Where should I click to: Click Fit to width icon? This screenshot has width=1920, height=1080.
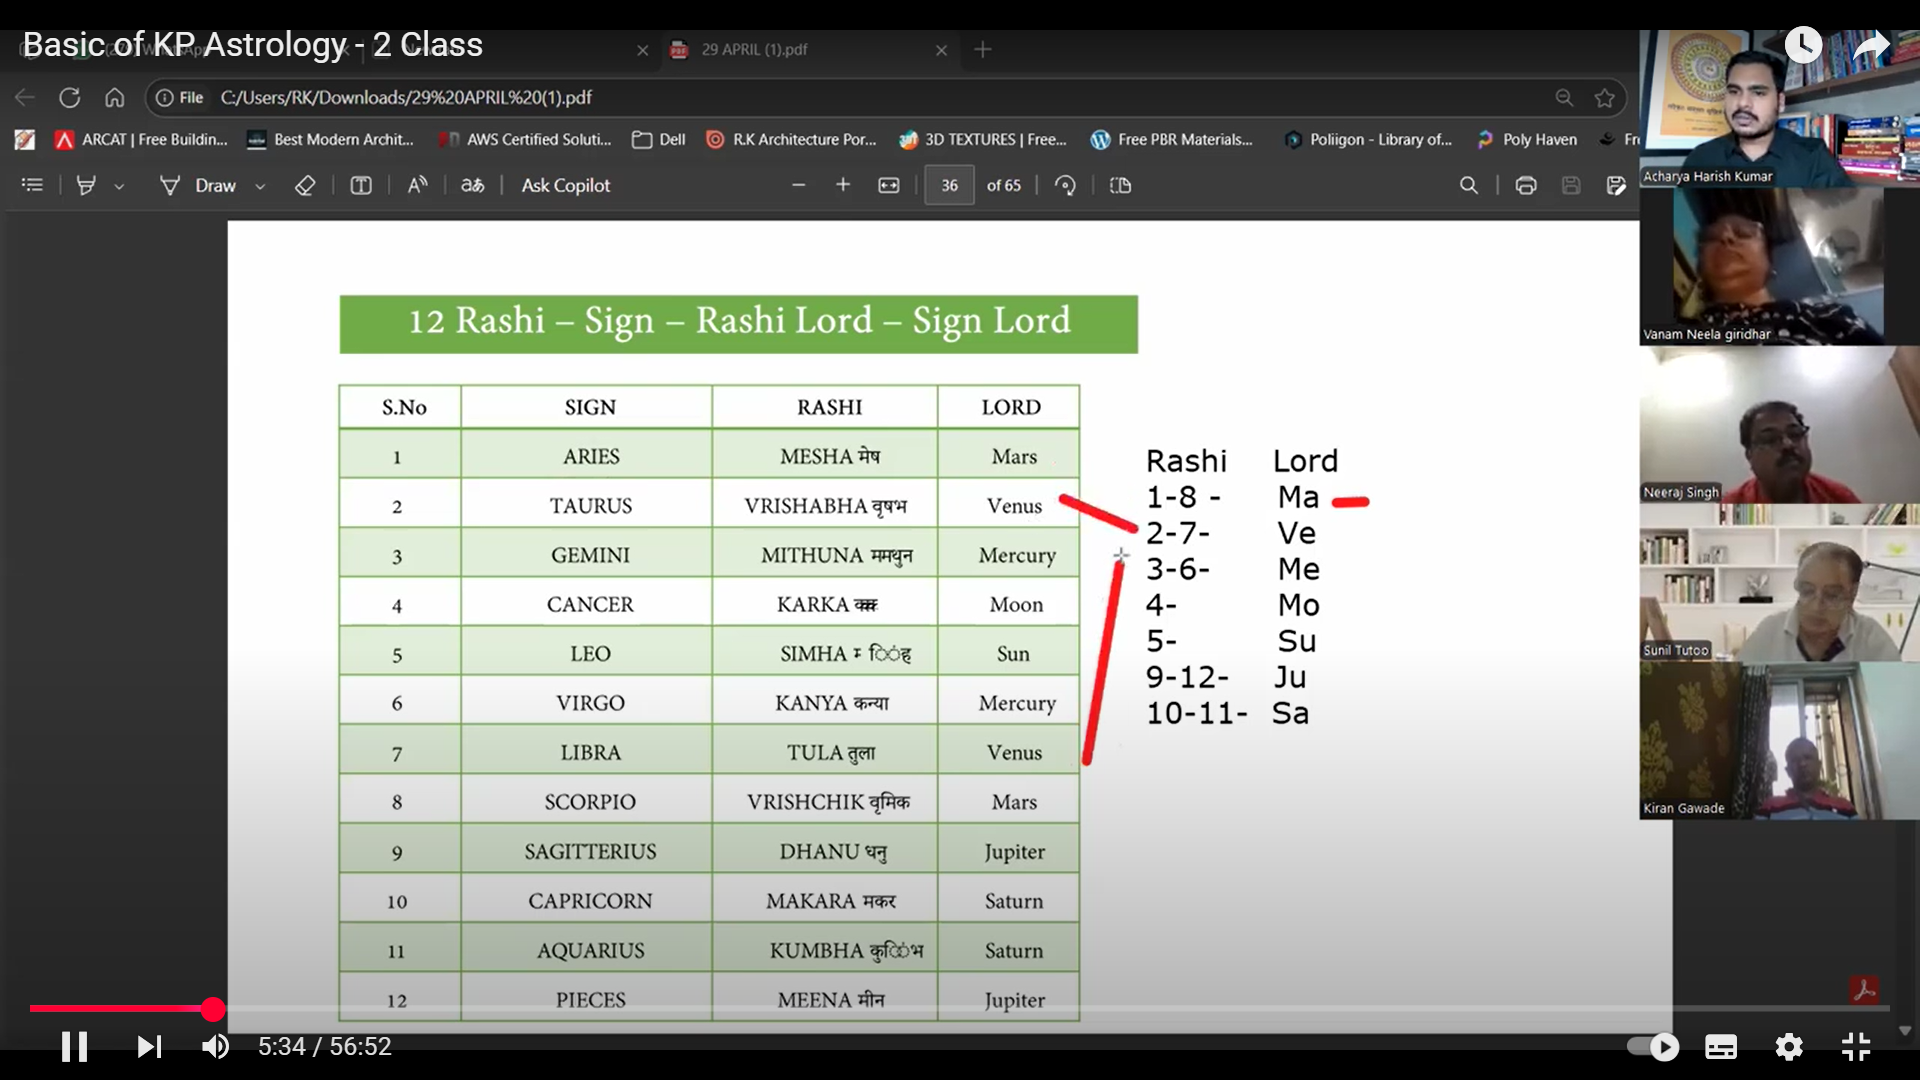pos(889,185)
